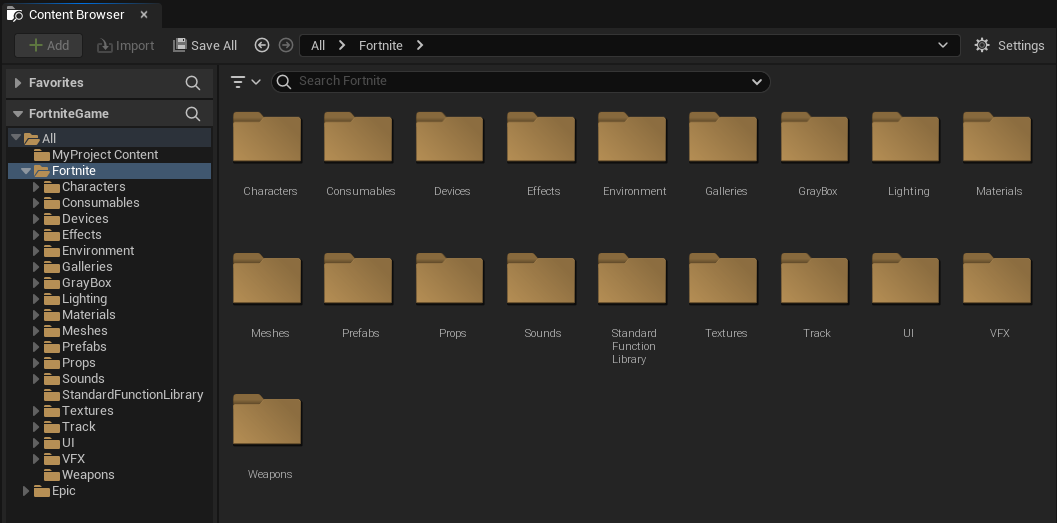Screen dimensions: 1057x523
Task: Click the search icon in Favorites
Action: pos(193,83)
